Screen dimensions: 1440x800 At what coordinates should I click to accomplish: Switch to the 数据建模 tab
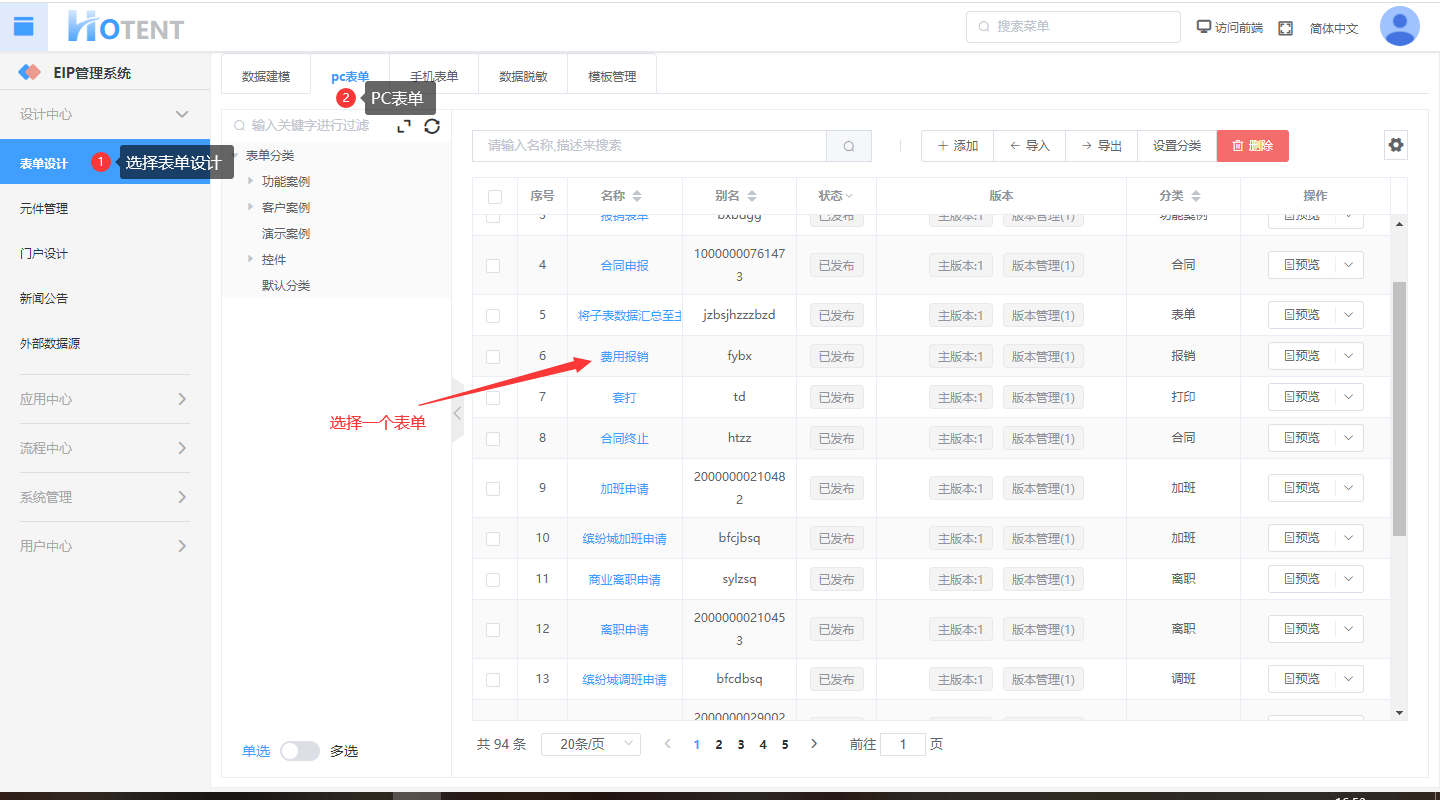click(266, 76)
